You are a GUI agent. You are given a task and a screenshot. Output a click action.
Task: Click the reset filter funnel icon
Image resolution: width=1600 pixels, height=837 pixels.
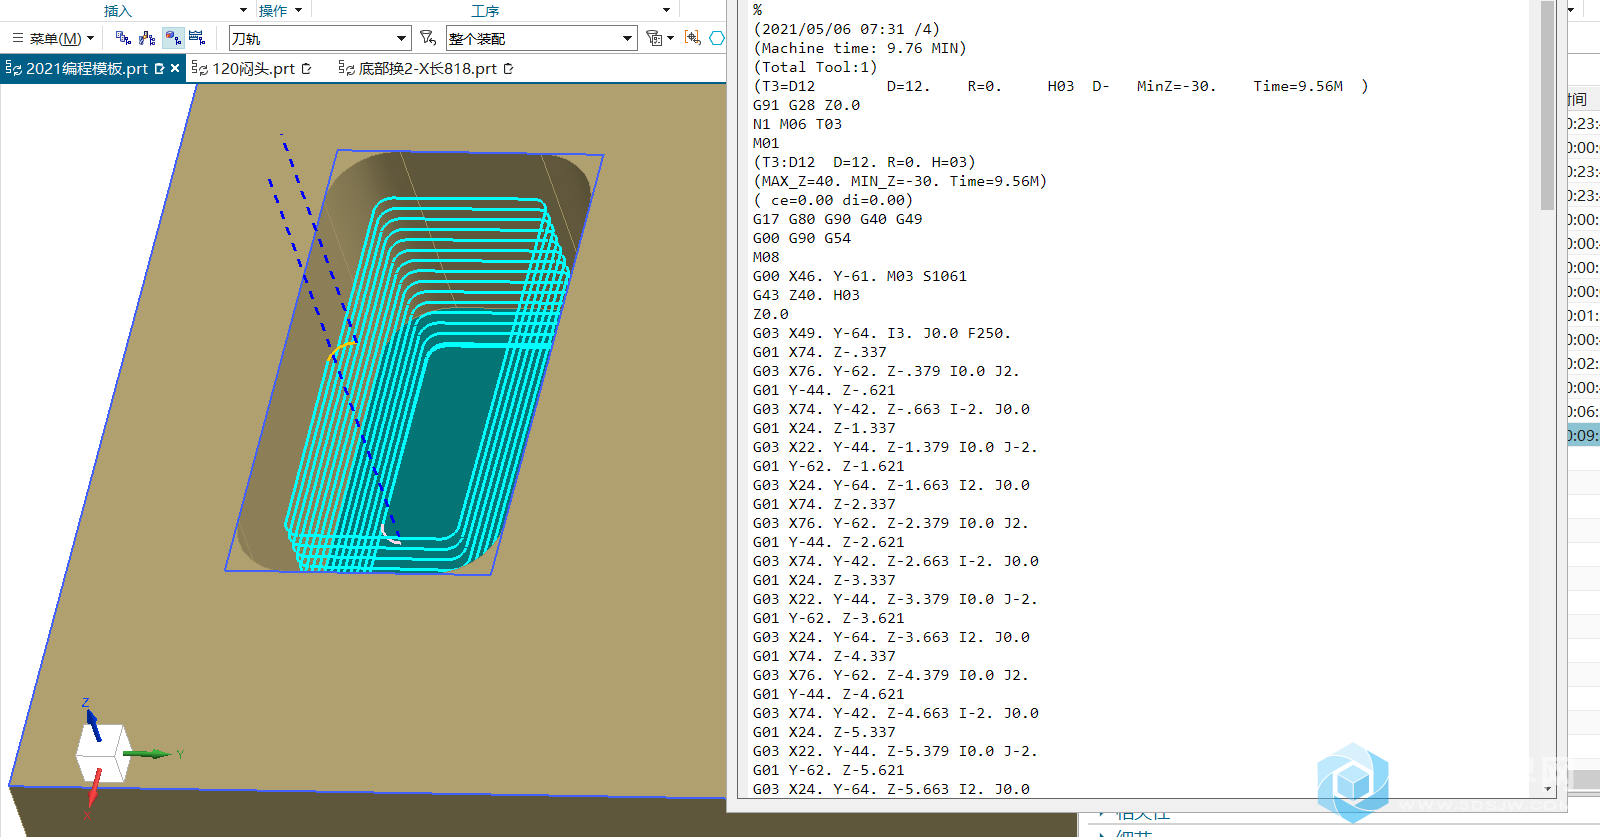(x=428, y=38)
